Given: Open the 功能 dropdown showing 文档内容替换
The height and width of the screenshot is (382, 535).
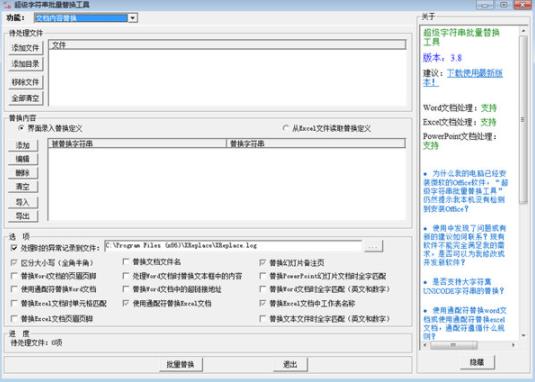Looking at the screenshot, I should click(x=86, y=18).
